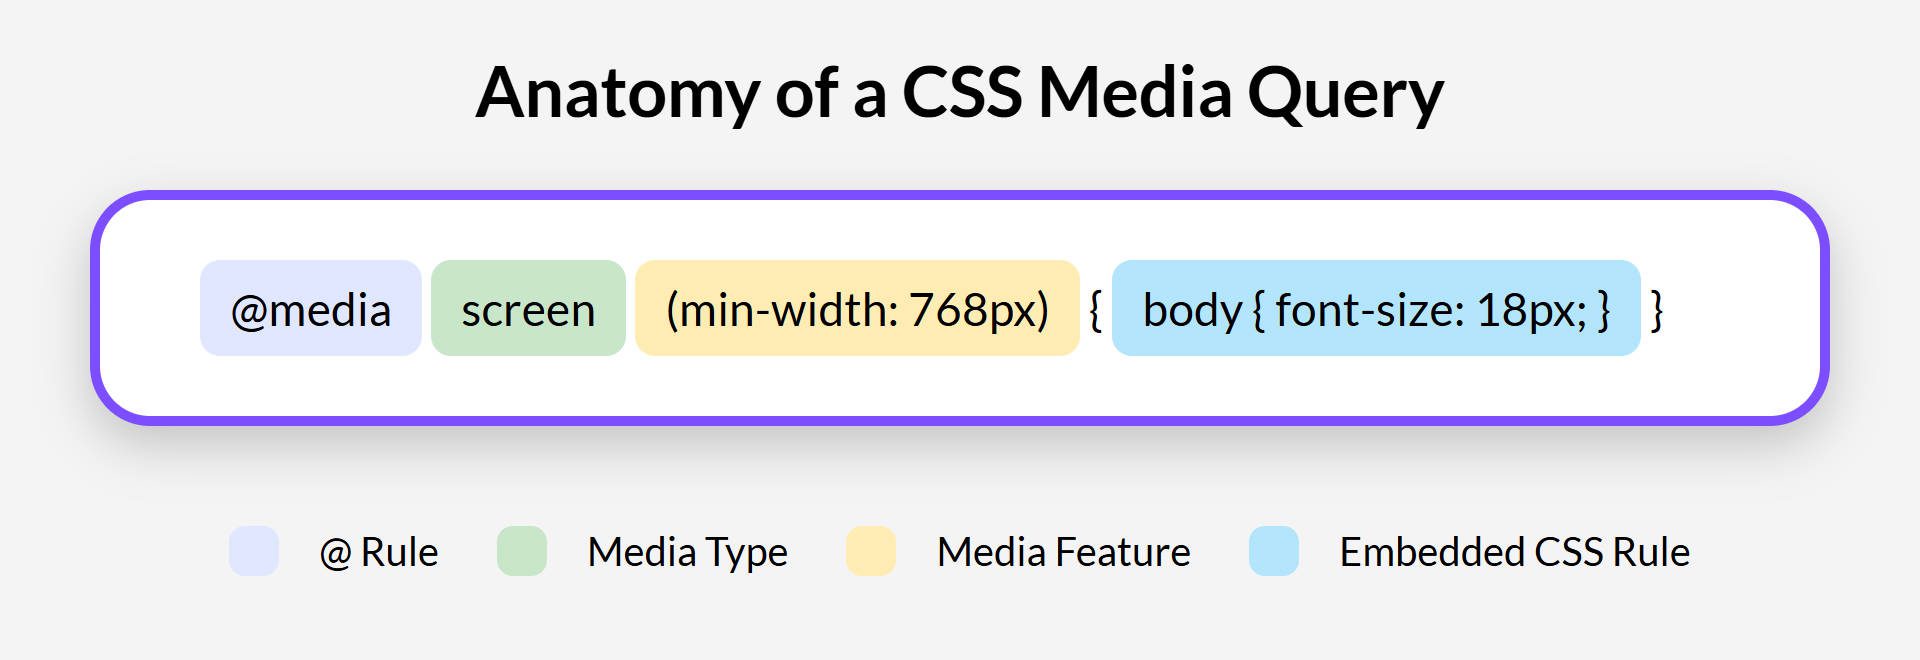
Task: Click the green Media Type legend swatch
Action: [x=522, y=551]
